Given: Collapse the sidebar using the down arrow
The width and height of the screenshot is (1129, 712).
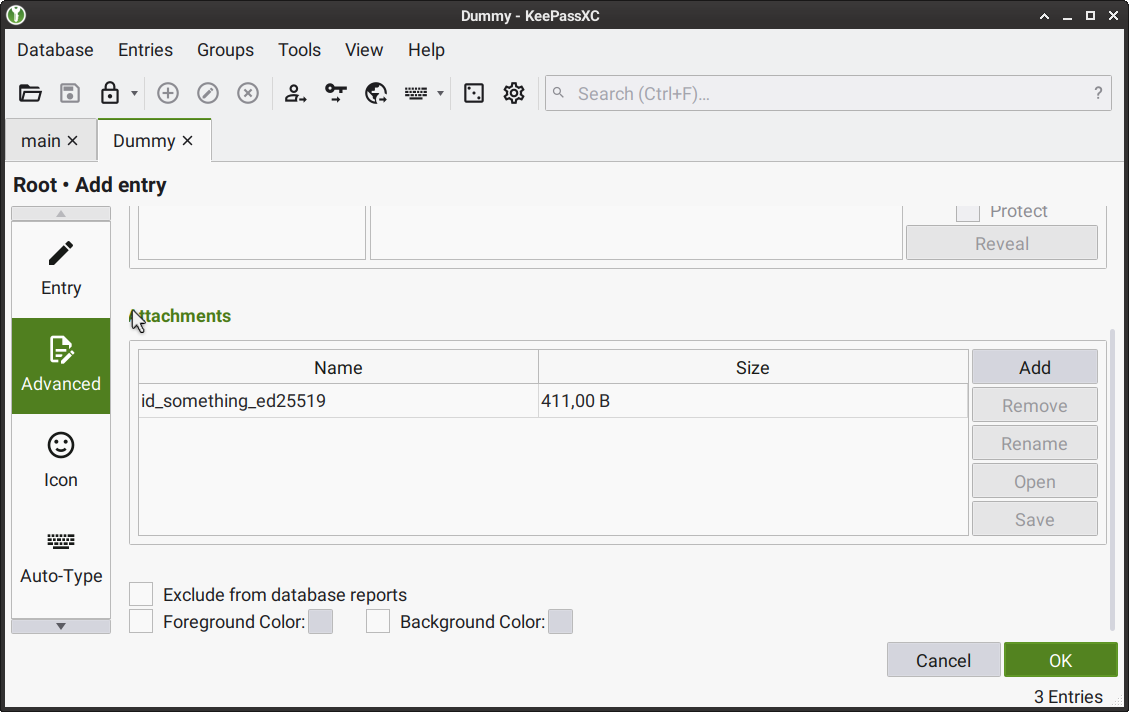Looking at the screenshot, I should coord(60,625).
